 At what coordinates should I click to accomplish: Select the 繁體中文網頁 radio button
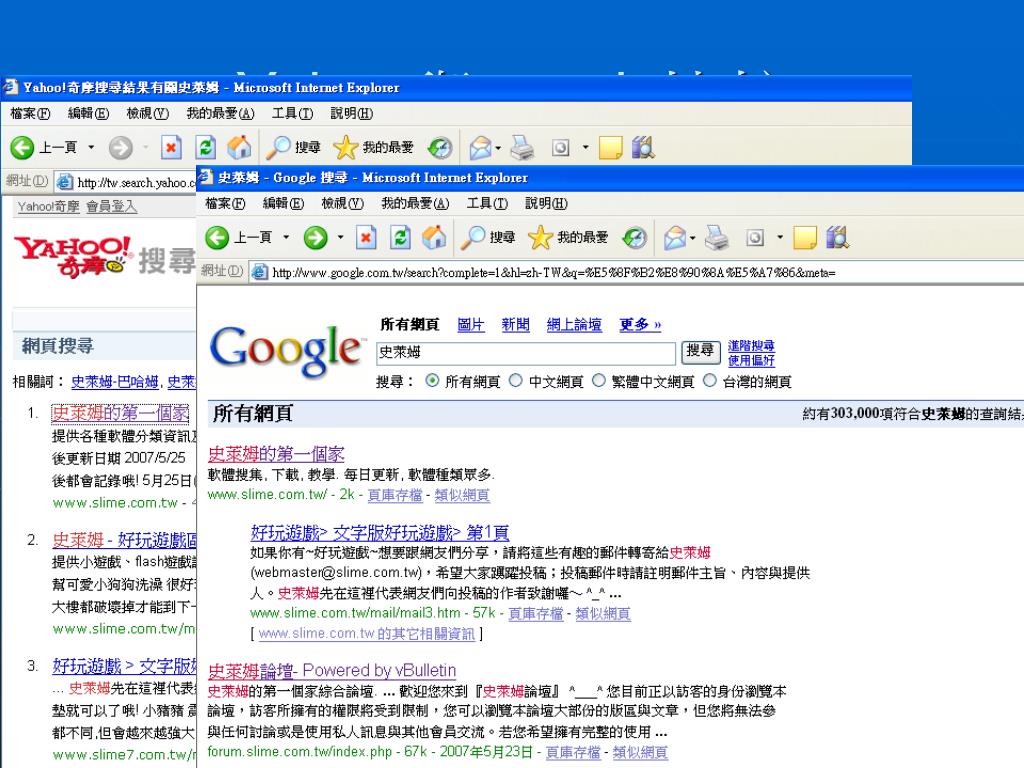tap(598, 381)
